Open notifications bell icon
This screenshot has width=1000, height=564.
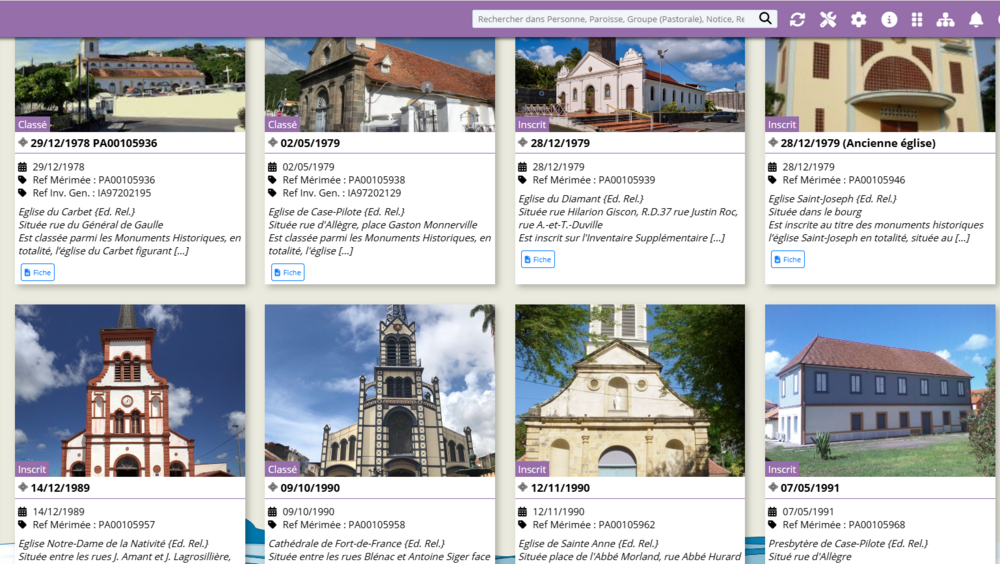point(976,19)
